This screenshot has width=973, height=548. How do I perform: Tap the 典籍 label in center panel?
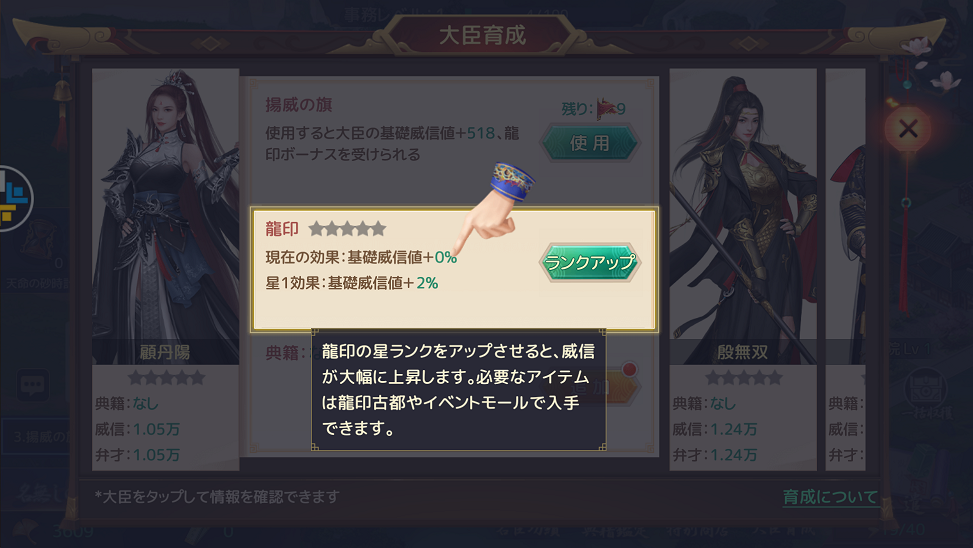[282, 353]
